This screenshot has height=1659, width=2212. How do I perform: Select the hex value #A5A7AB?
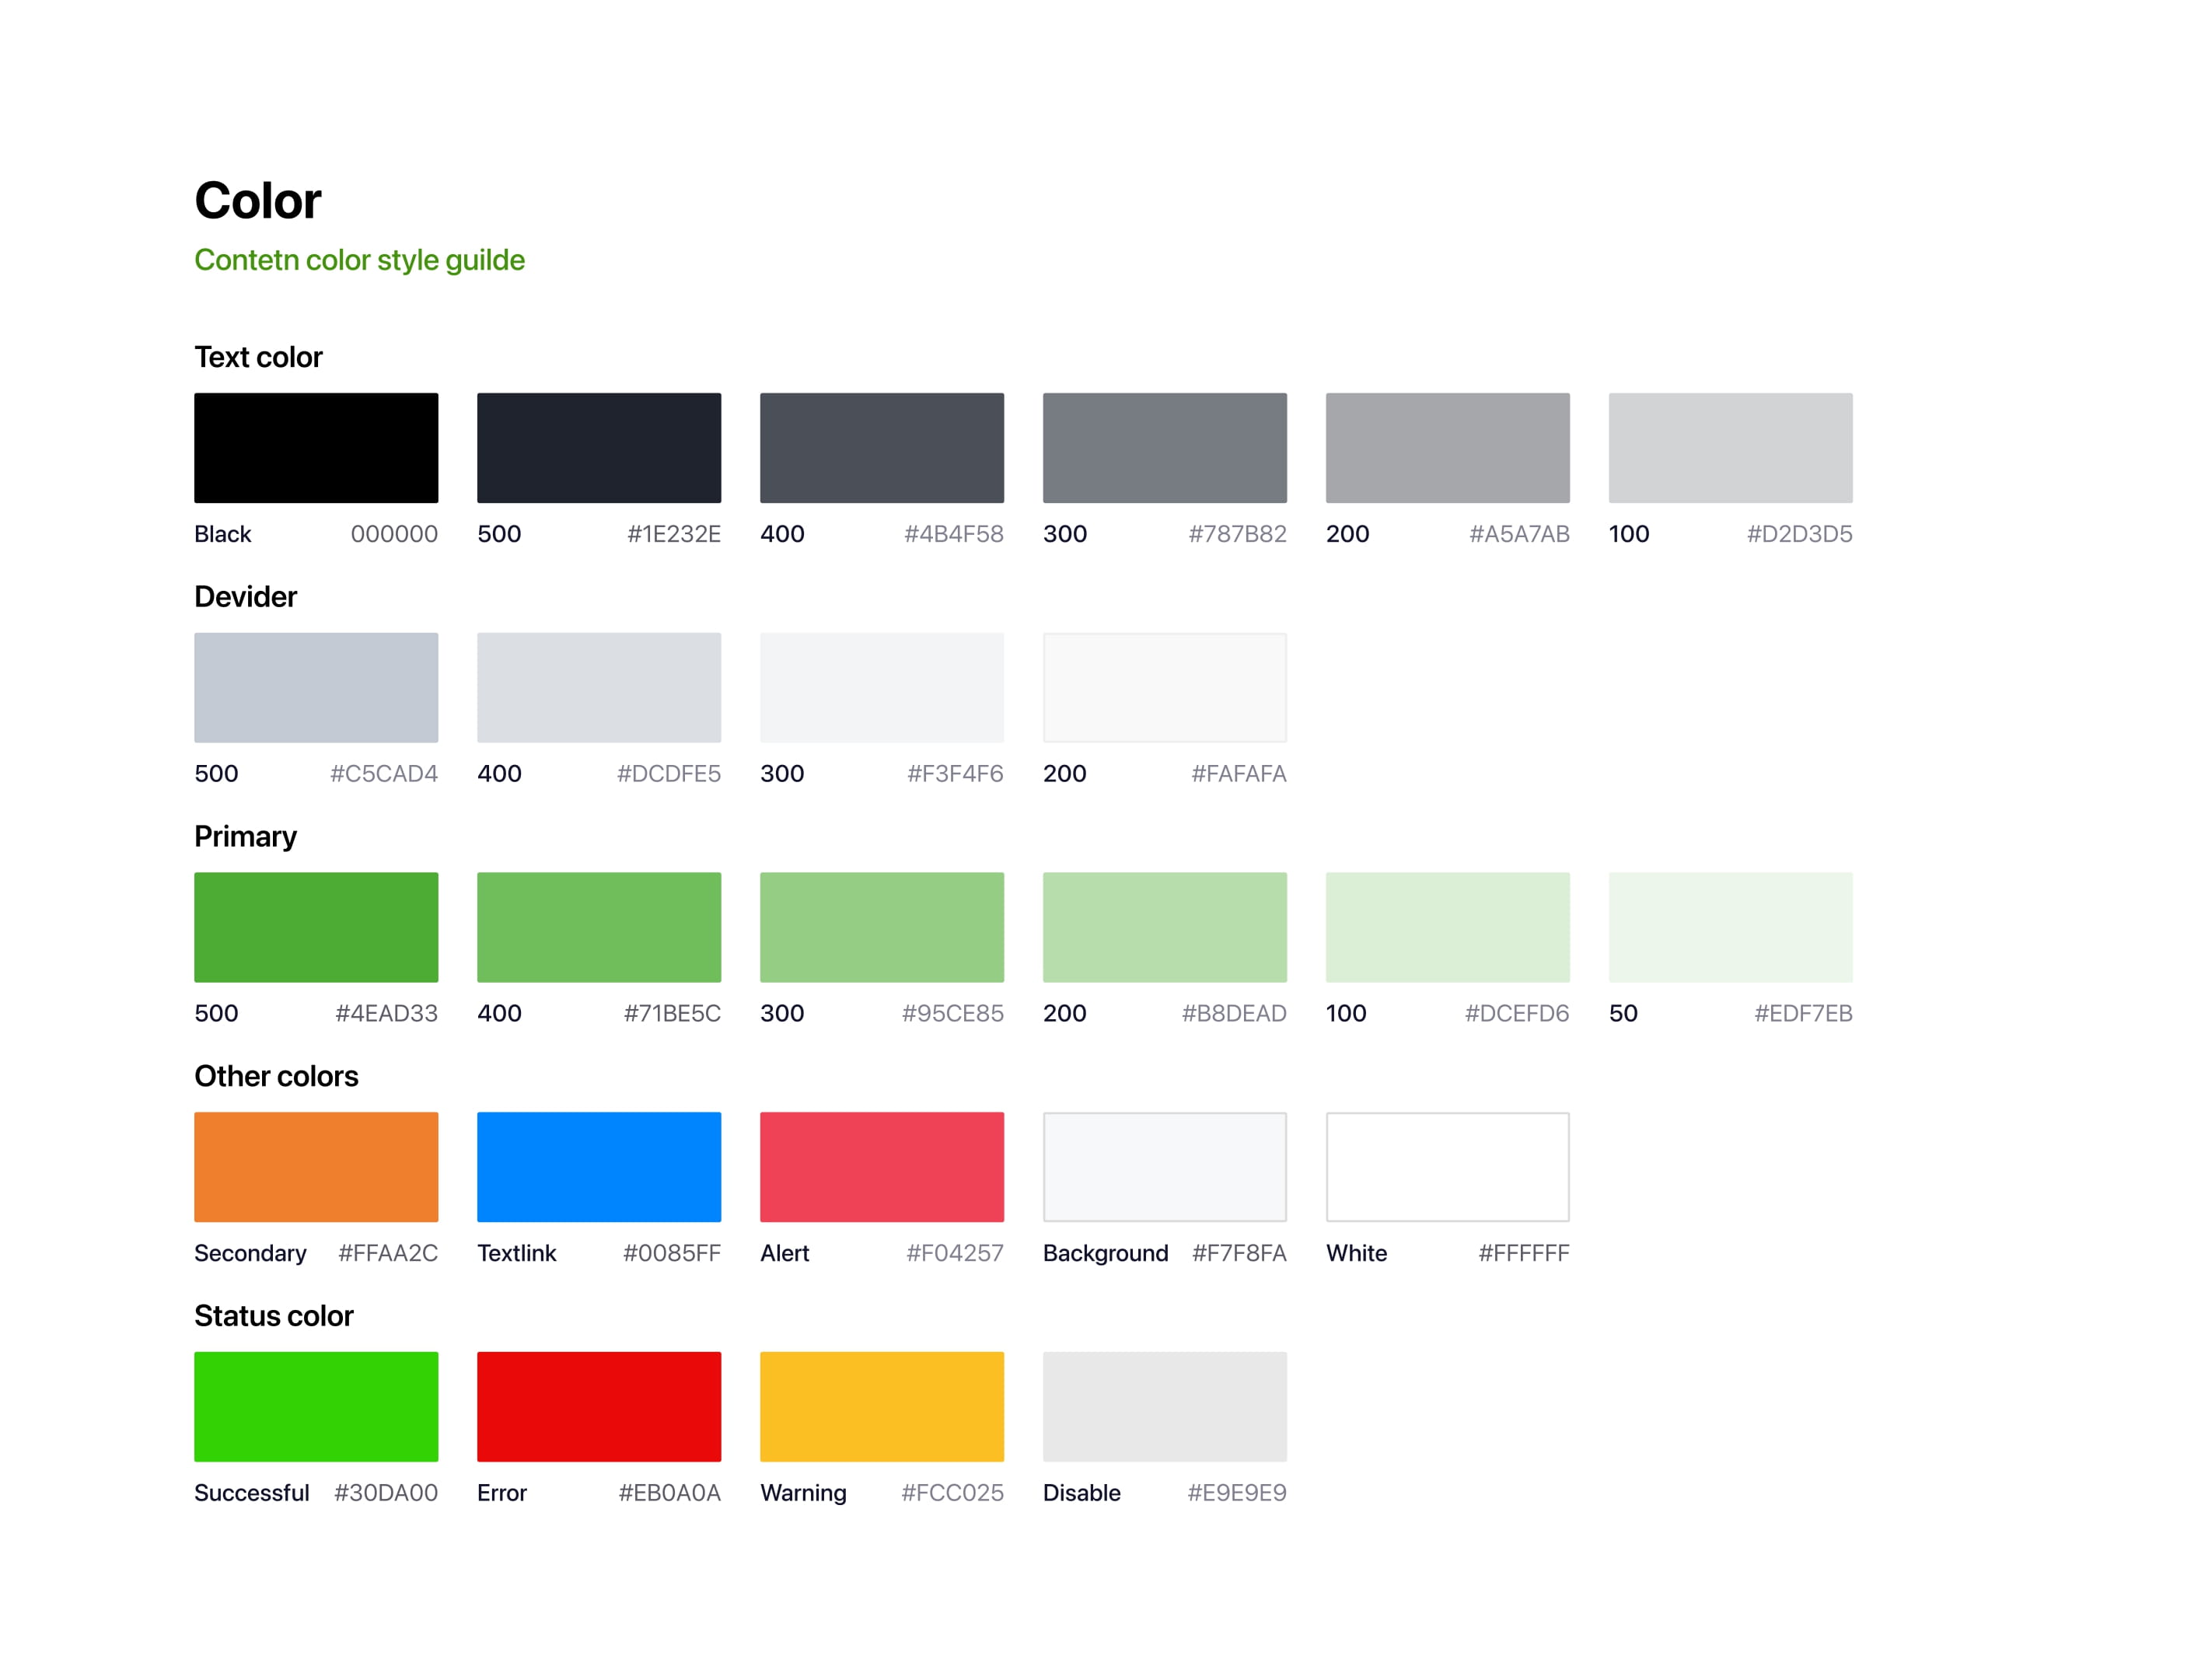pyautogui.click(x=1519, y=534)
